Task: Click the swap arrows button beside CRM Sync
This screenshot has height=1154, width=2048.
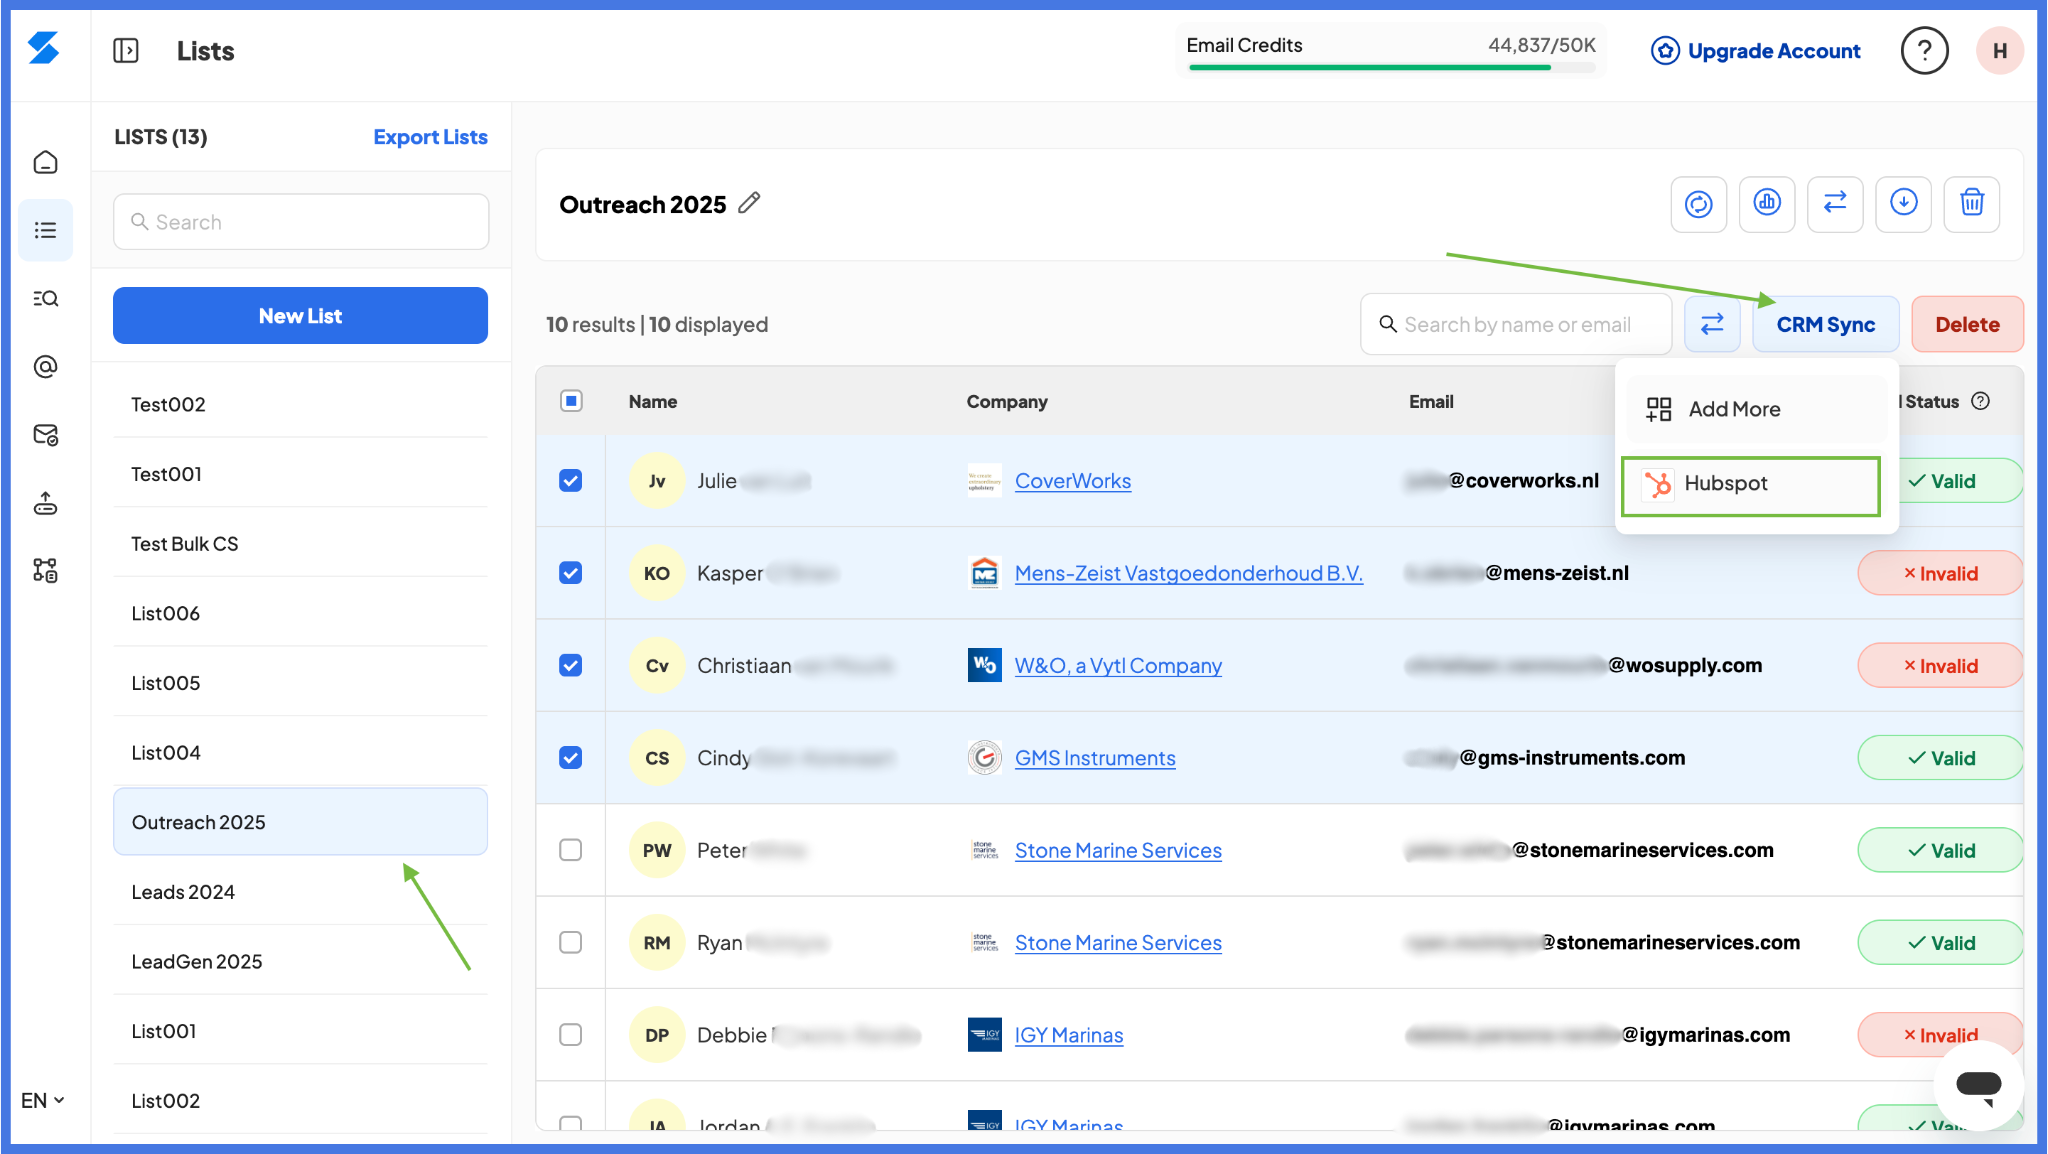Action: pyautogui.click(x=1712, y=324)
